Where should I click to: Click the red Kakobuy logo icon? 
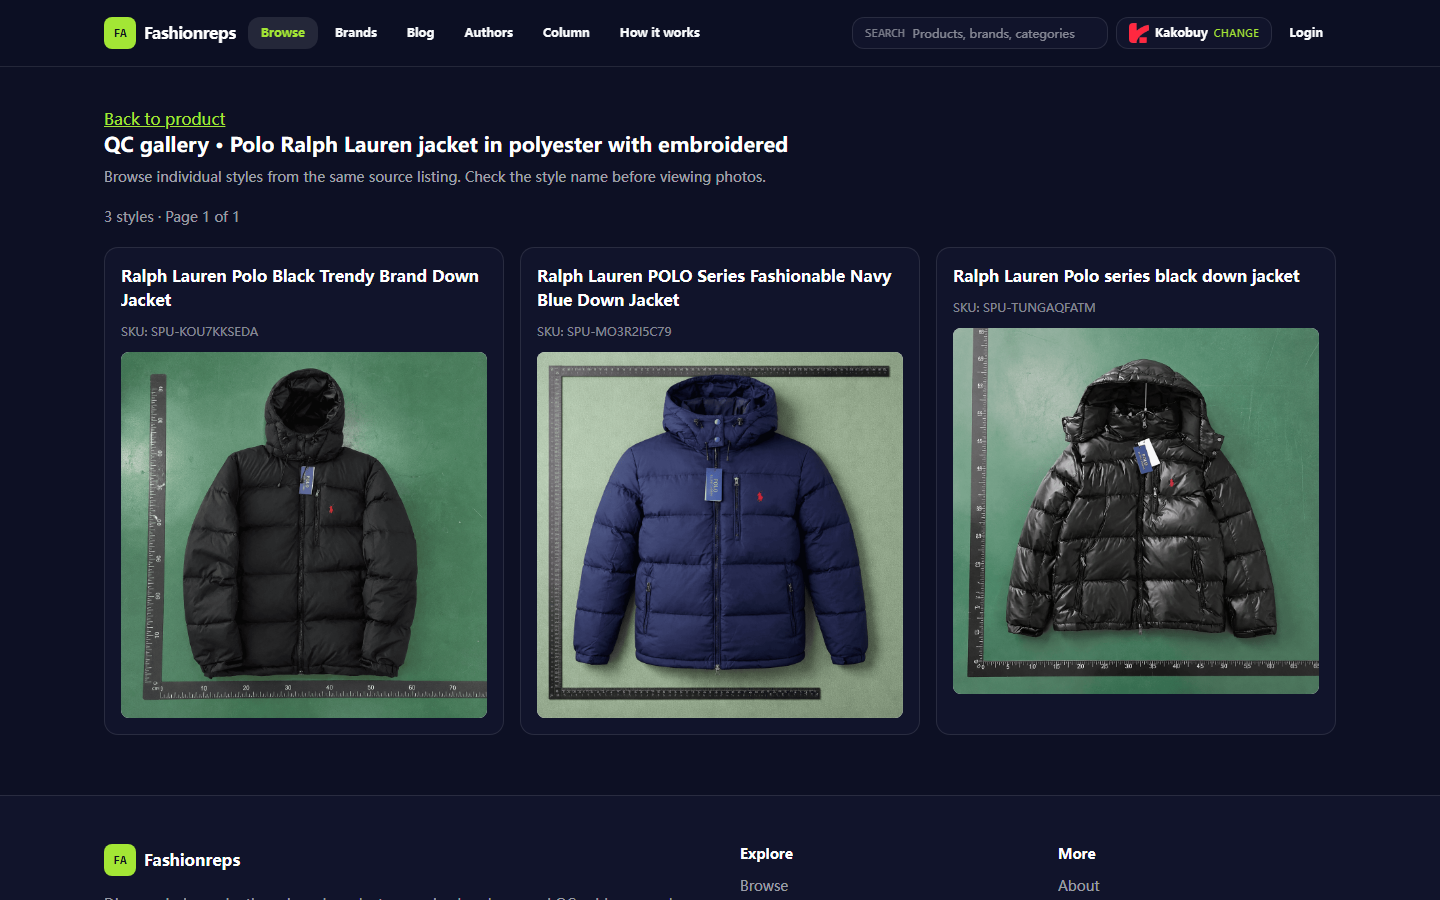click(1138, 33)
